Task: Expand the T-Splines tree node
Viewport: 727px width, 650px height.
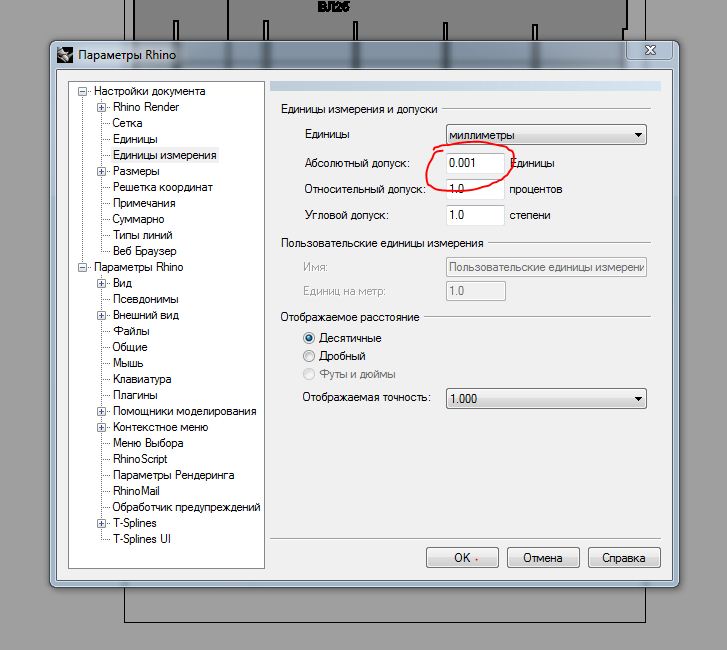Action: coord(101,523)
